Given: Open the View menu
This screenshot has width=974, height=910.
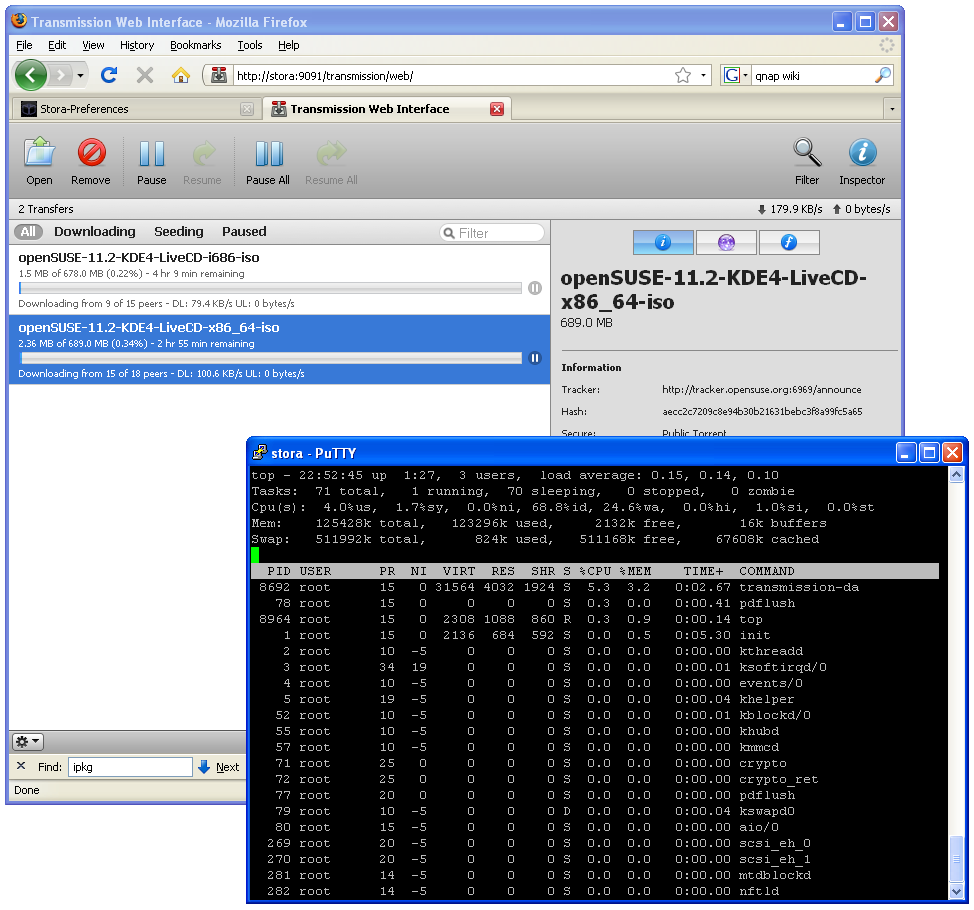Looking at the screenshot, I should click(x=93, y=45).
